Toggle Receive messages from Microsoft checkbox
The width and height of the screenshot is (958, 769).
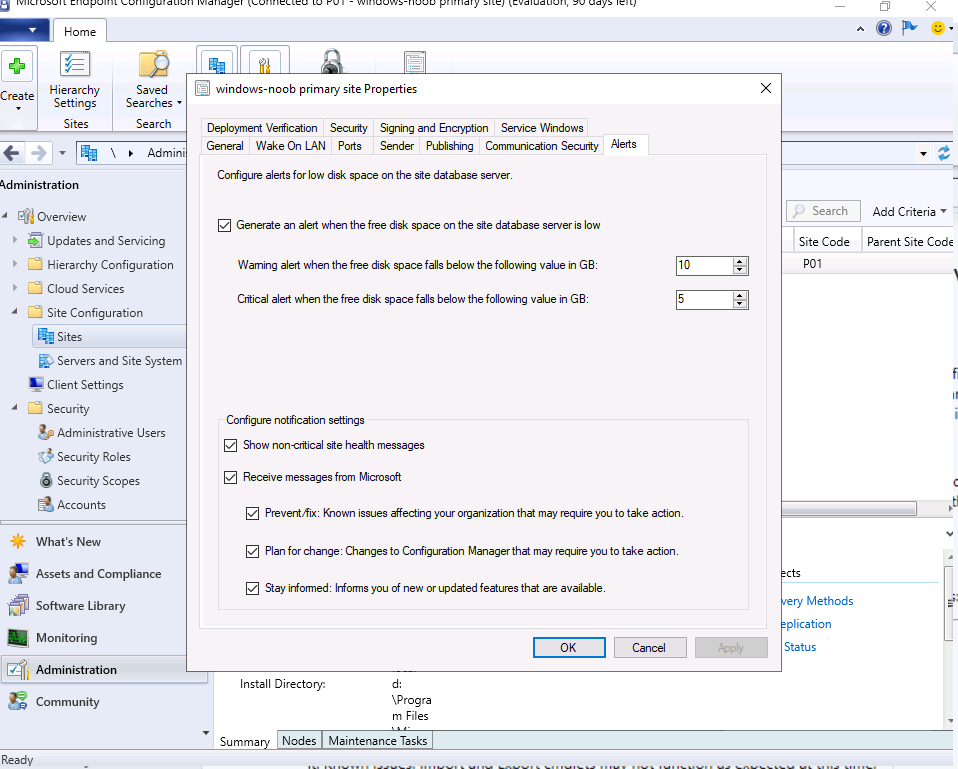(230, 477)
